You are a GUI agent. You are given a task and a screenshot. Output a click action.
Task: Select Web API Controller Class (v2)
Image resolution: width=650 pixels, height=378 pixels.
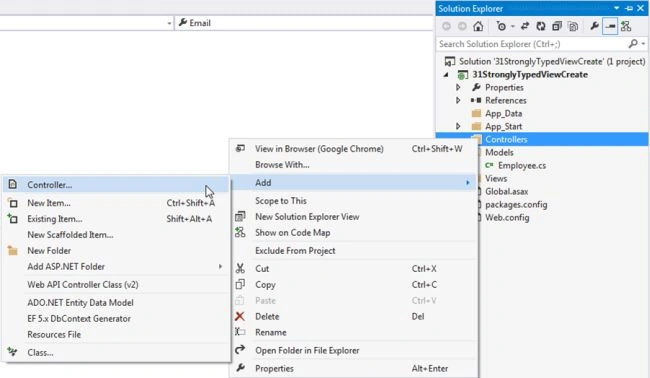(116, 285)
